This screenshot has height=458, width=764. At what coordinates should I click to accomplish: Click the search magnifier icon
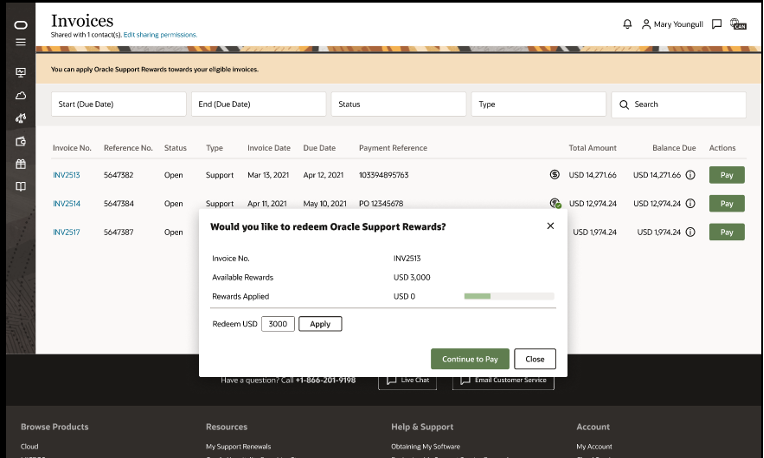point(624,104)
